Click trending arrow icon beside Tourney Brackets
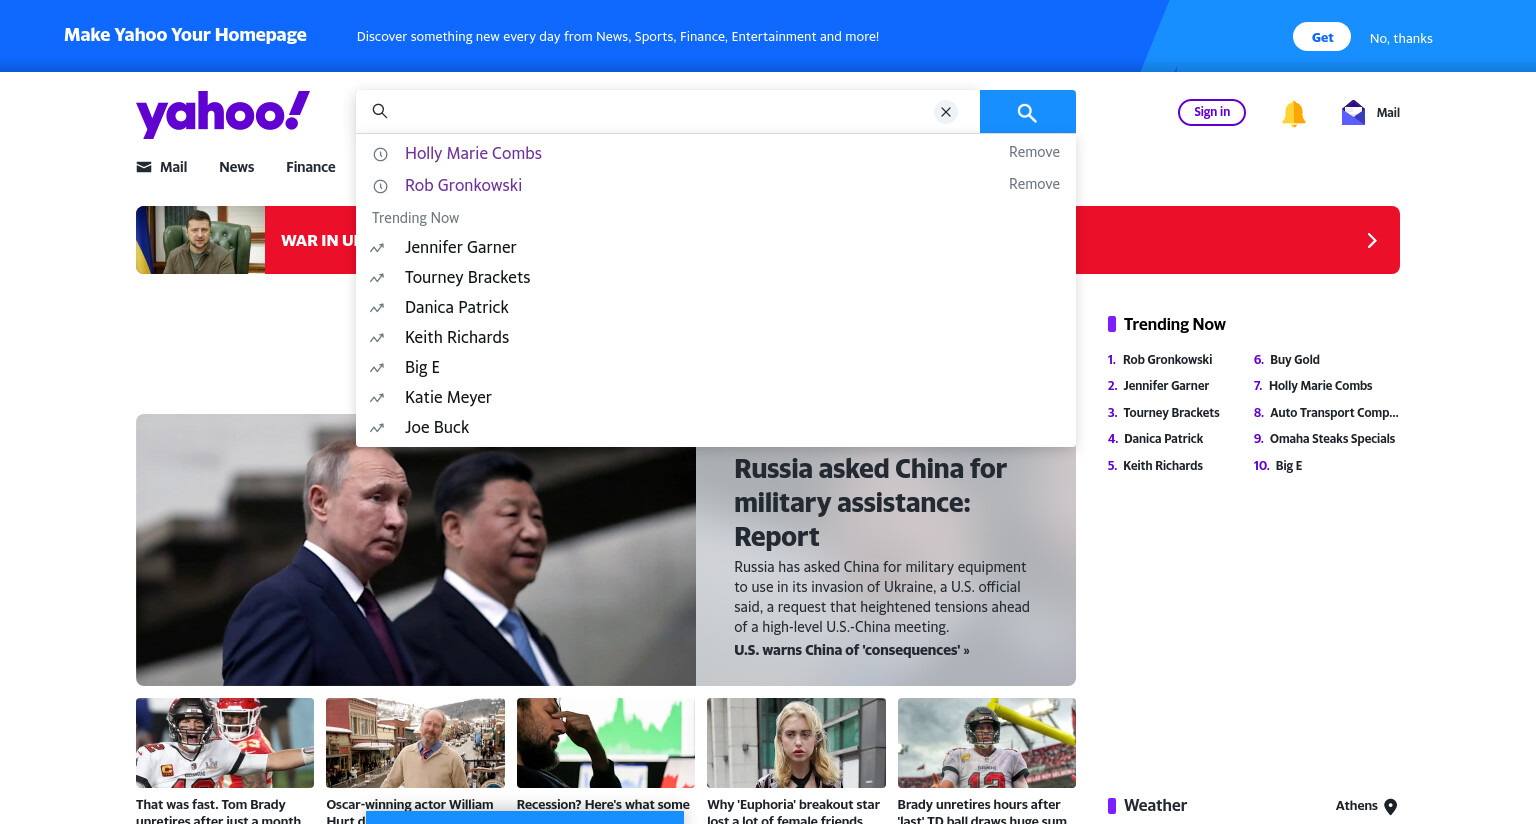1536x824 pixels. pyautogui.click(x=377, y=278)
